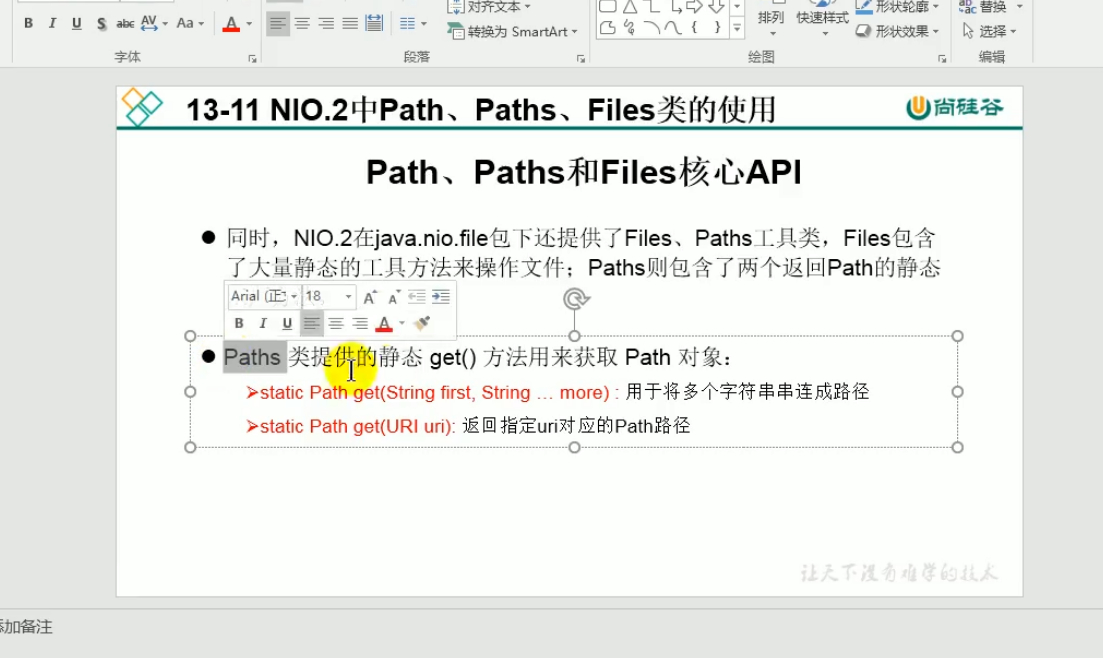Click text static Path get(String first
This screenshot has width=1103, height=658.
(x=365, y=392)
